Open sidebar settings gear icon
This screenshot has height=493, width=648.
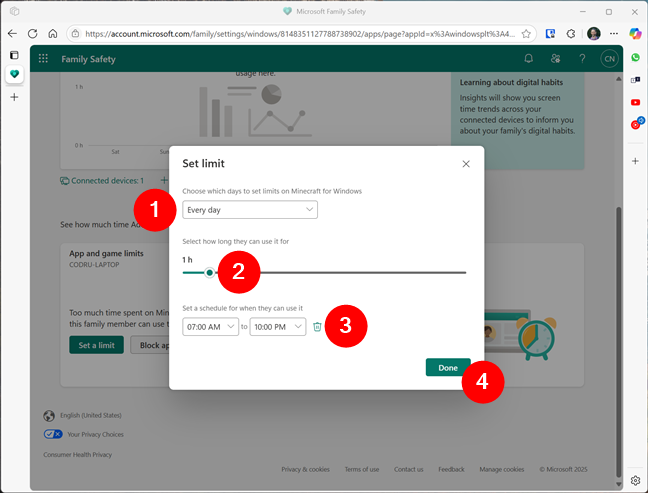point(636,480)
